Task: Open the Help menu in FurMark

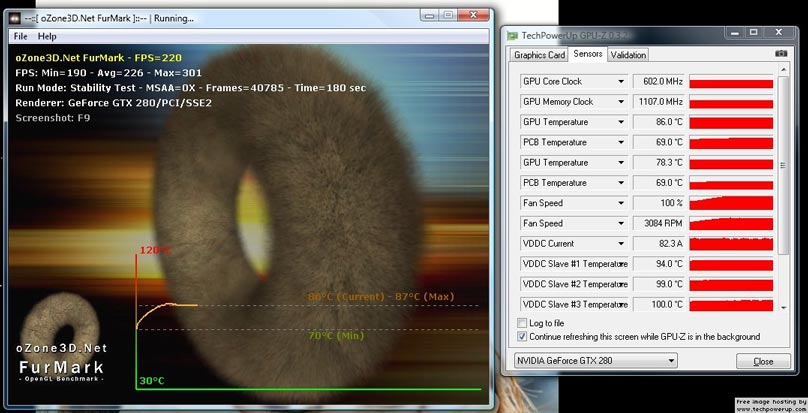Action: click(x=47, y=36)
